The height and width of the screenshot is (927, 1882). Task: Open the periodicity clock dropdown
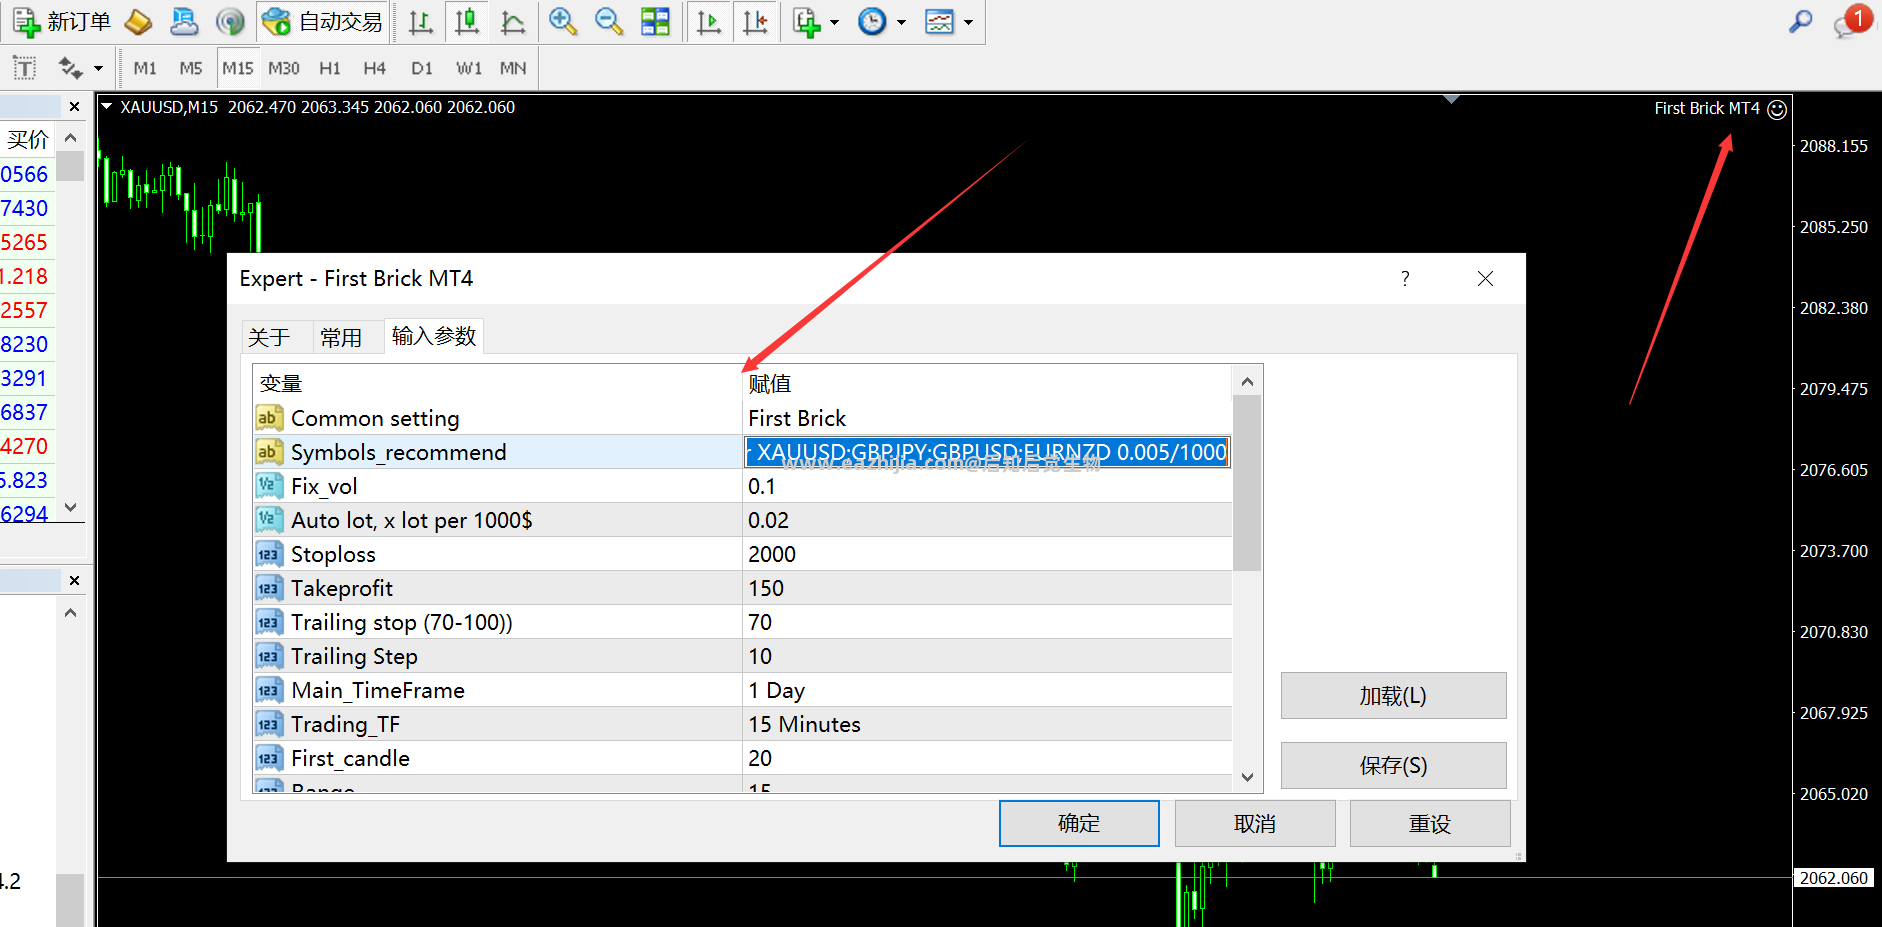click(x=901, y=22)
